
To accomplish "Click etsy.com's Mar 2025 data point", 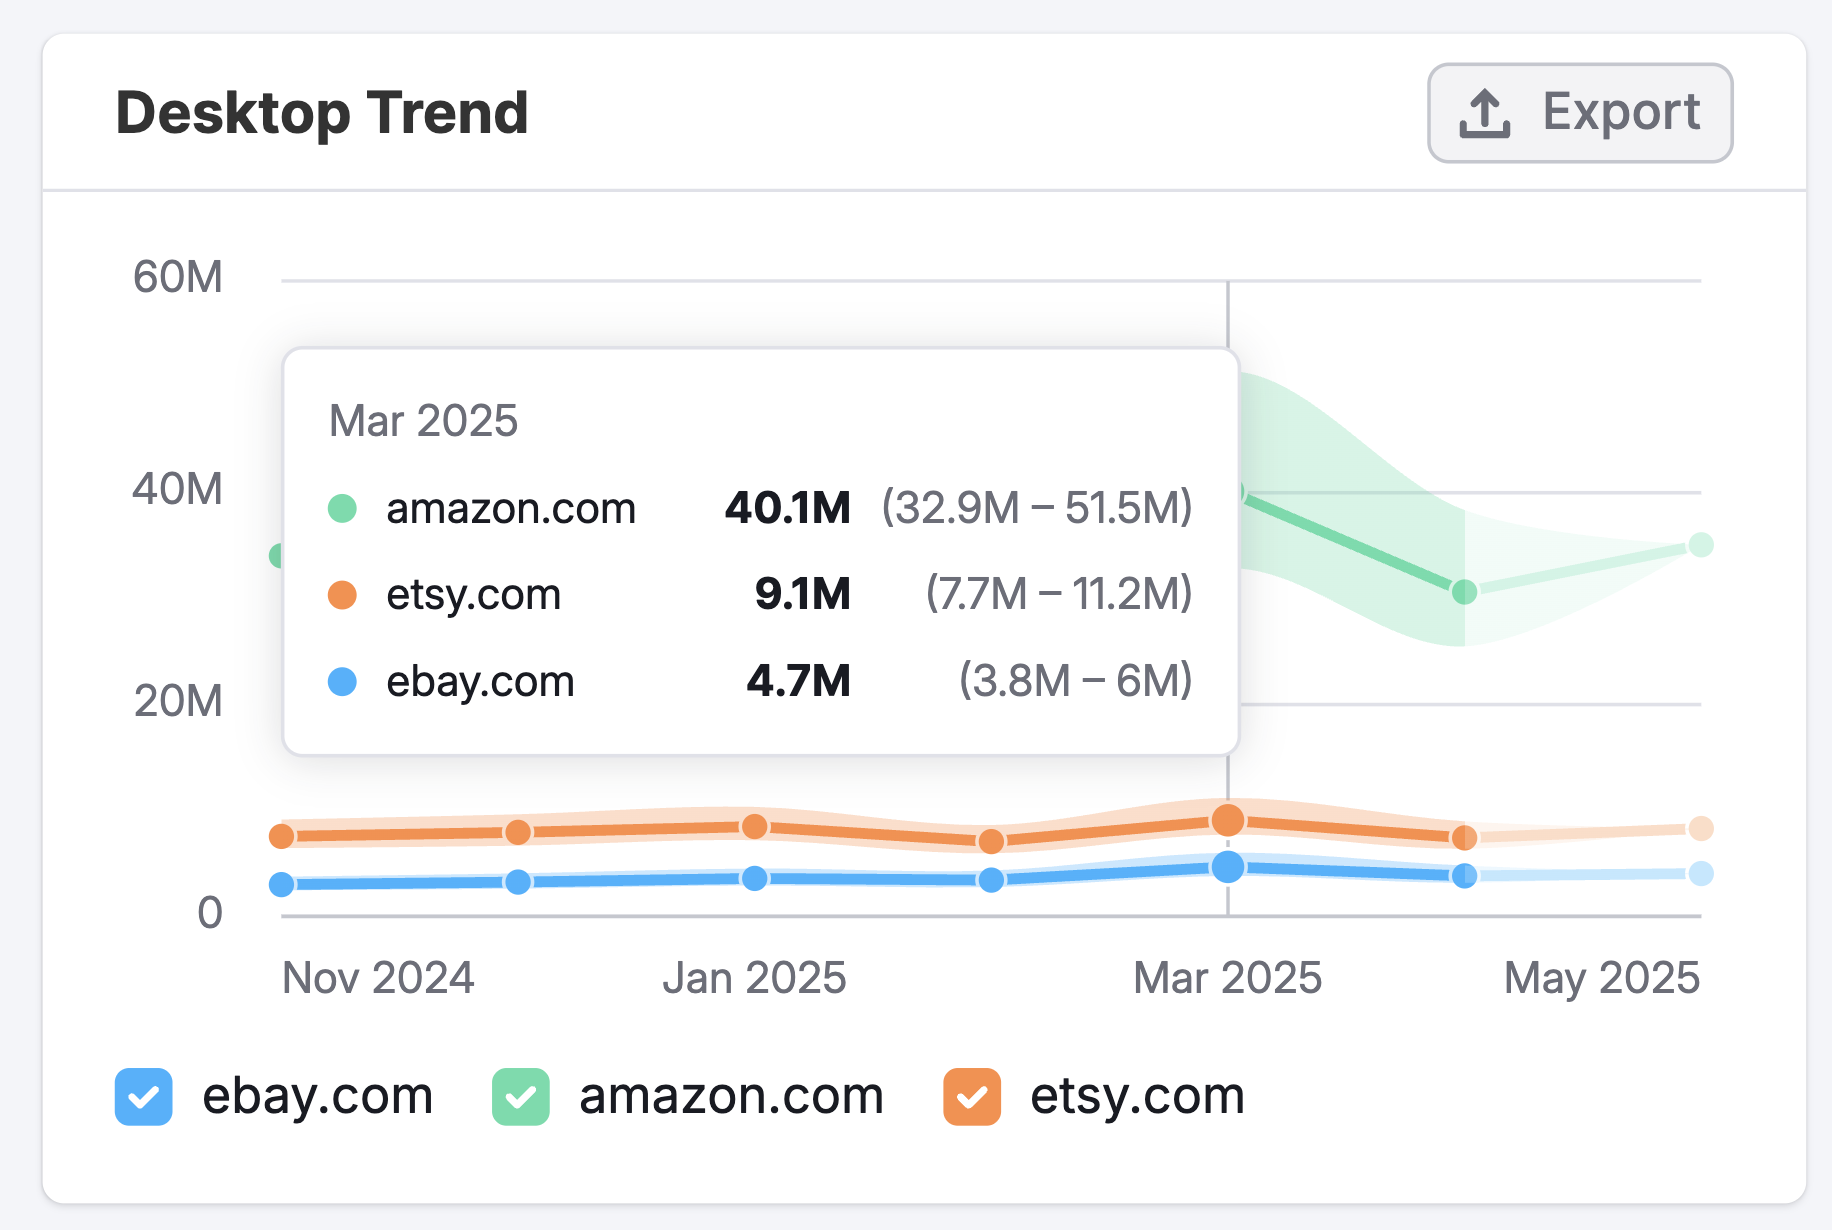I will (x=1228, y=818).
